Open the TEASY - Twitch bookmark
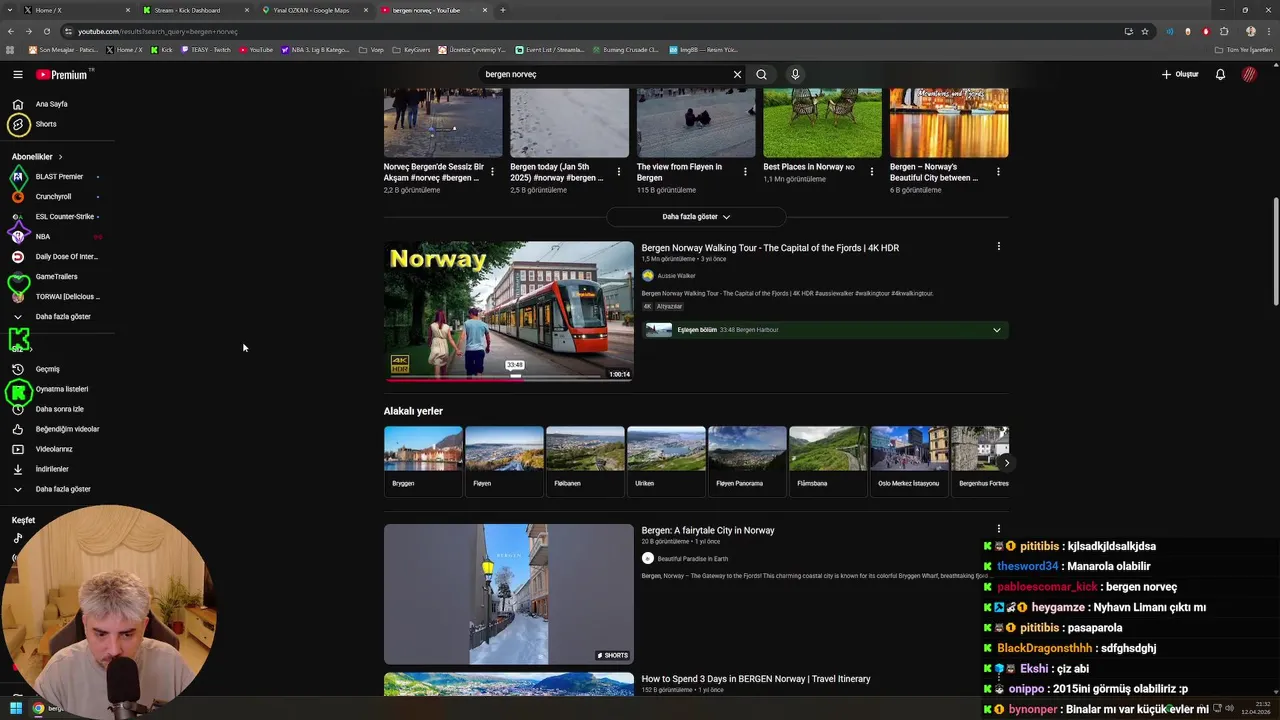1280x720 pixels. click(x=206, y=49)
